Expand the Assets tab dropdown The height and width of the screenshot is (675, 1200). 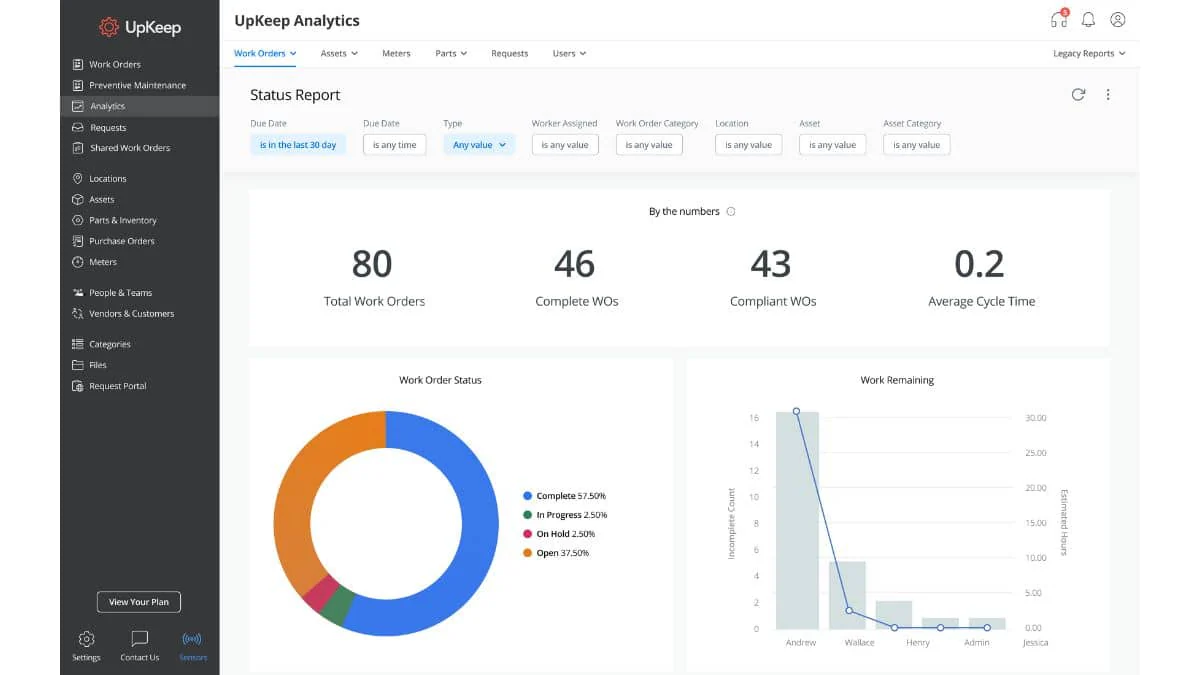[x=339, y=53]
